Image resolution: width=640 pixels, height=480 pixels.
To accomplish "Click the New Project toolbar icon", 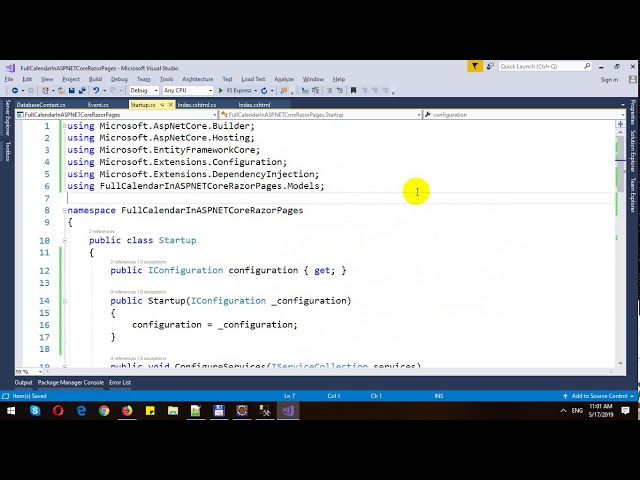I will pos(45,91).
